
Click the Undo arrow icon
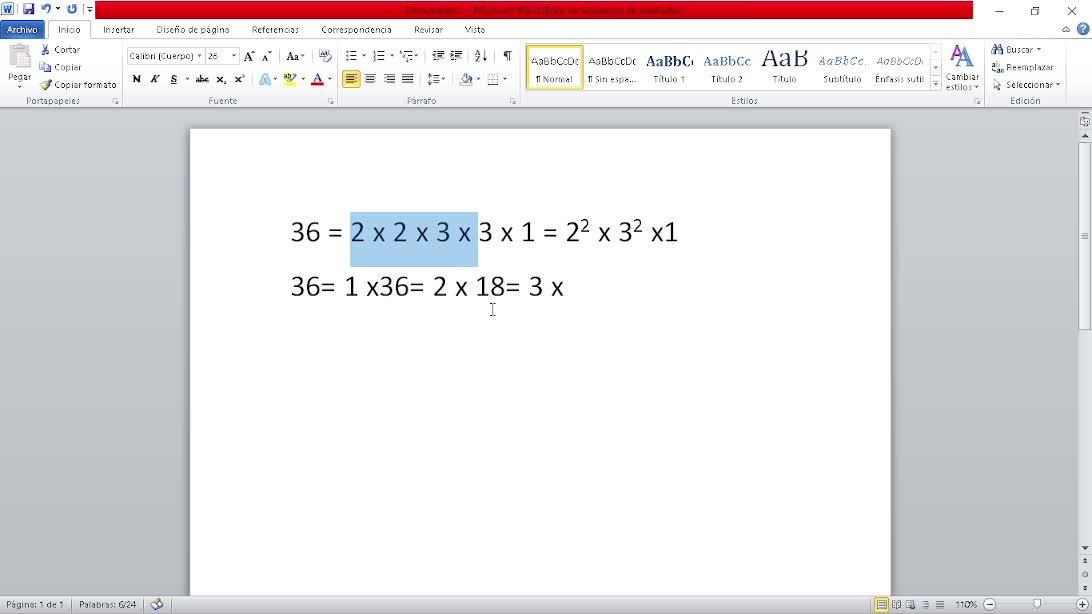[46, 10]
